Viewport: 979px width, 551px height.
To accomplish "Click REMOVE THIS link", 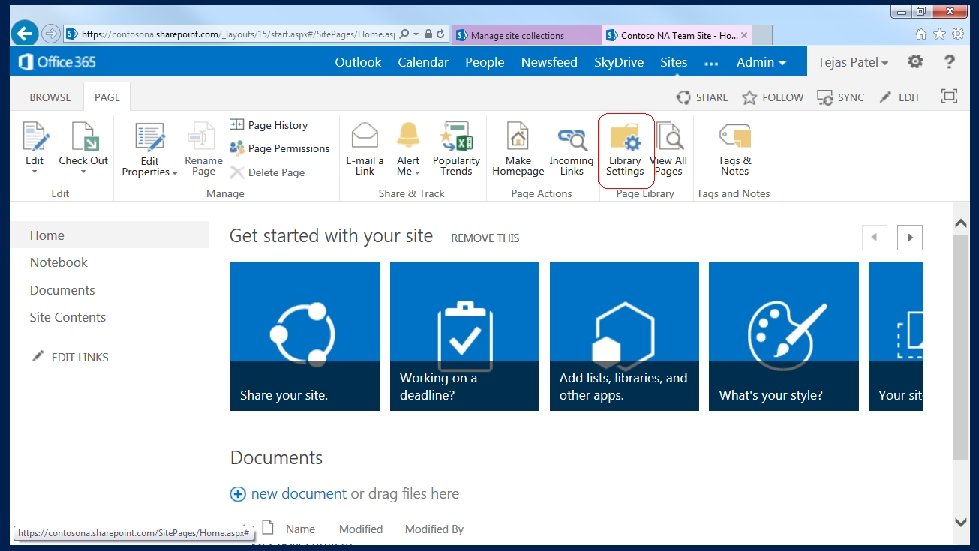I will (485, 238).
